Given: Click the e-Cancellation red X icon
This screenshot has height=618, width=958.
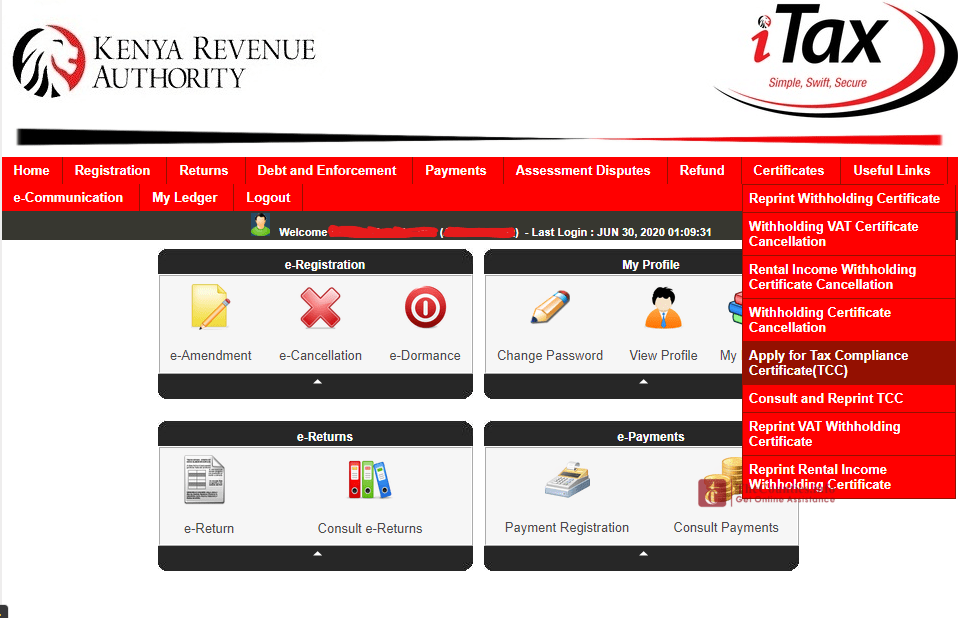Looking at the screenshot, I should point(320,308).
